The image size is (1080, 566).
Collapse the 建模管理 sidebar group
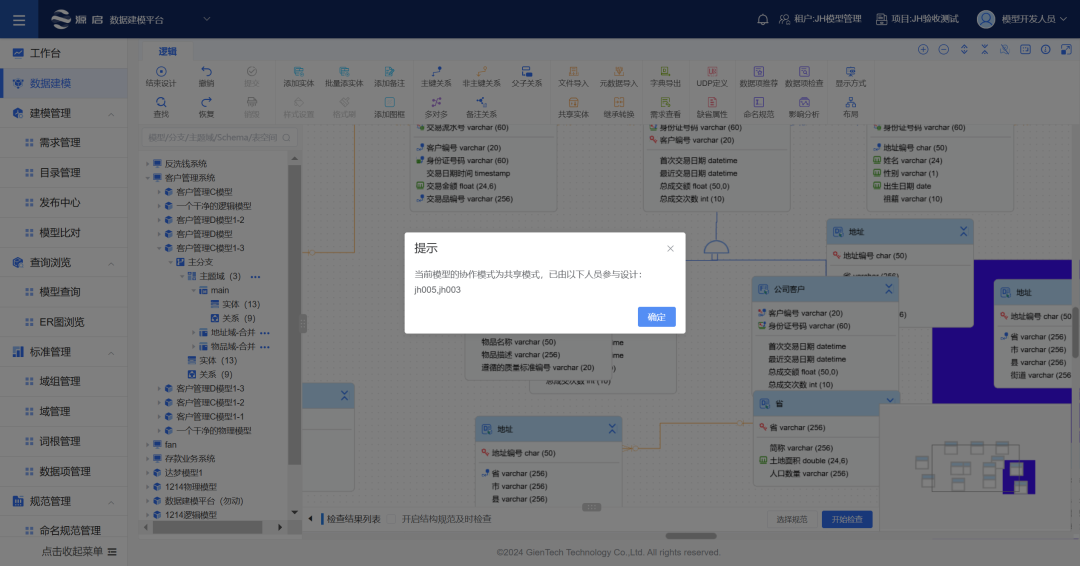pos(111,114)
